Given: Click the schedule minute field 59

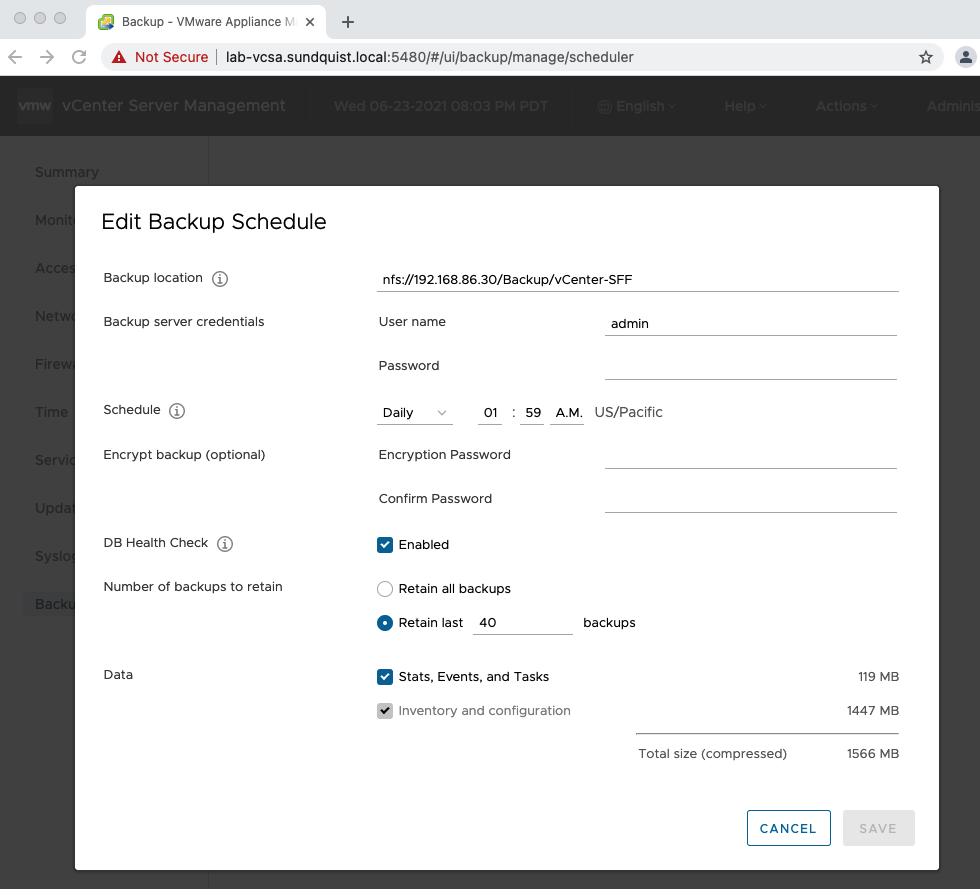Looking at the screenshot, I should pos(532,413).
